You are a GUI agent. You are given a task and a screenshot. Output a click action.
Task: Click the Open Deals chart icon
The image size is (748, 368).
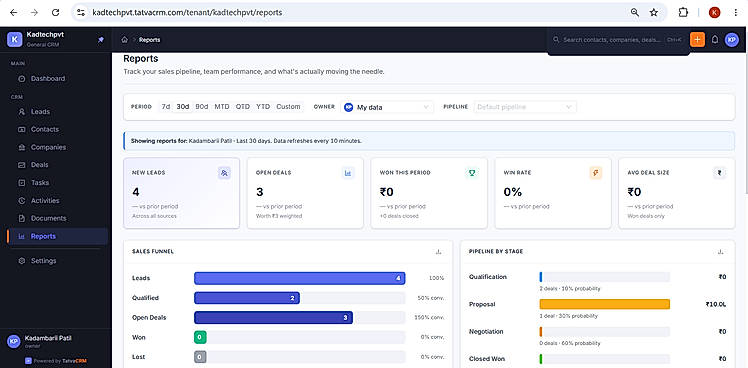pyautogui.click(x=348, y=173)
